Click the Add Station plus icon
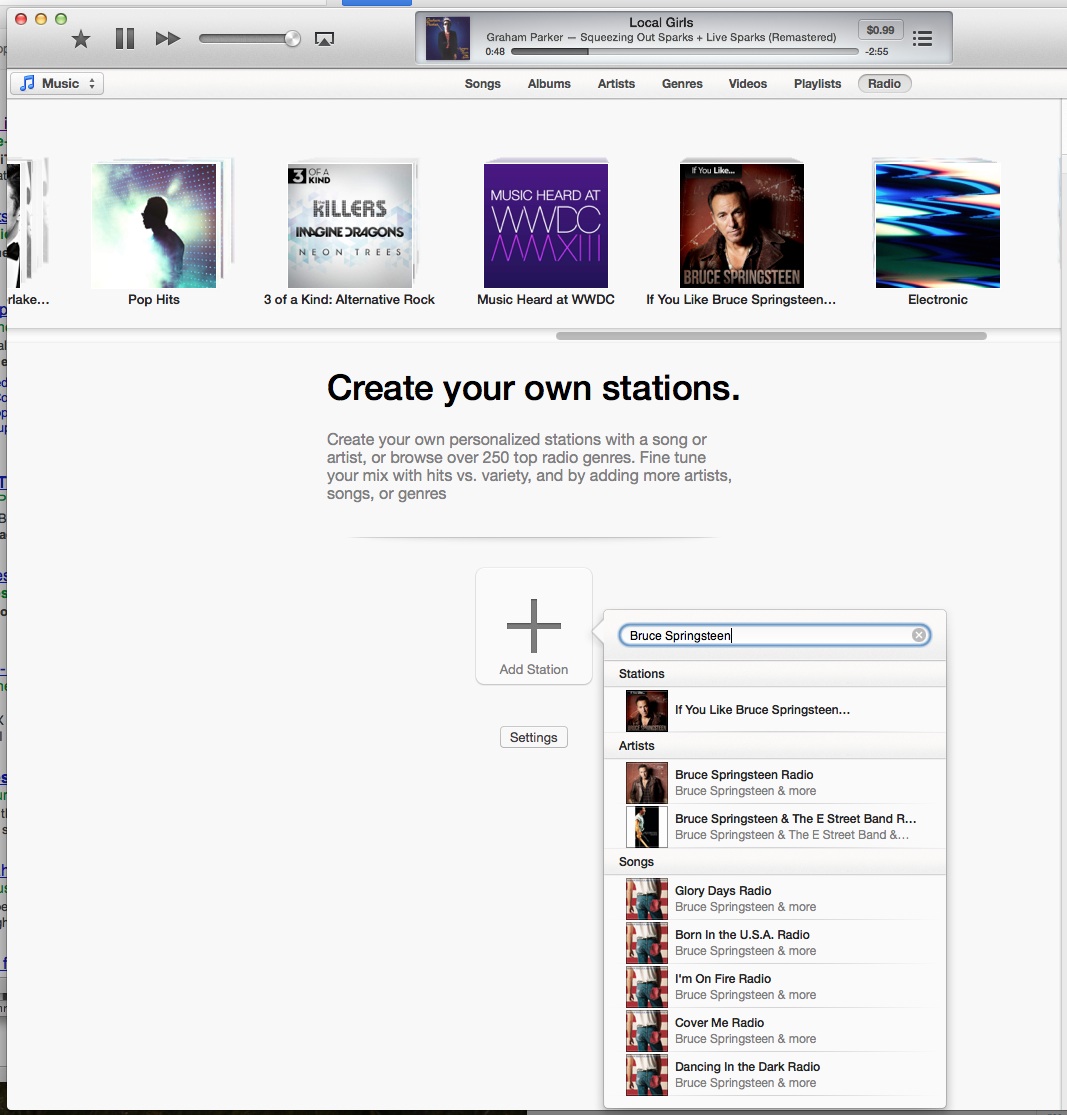 pyautogui.click(x=533, y=626)
